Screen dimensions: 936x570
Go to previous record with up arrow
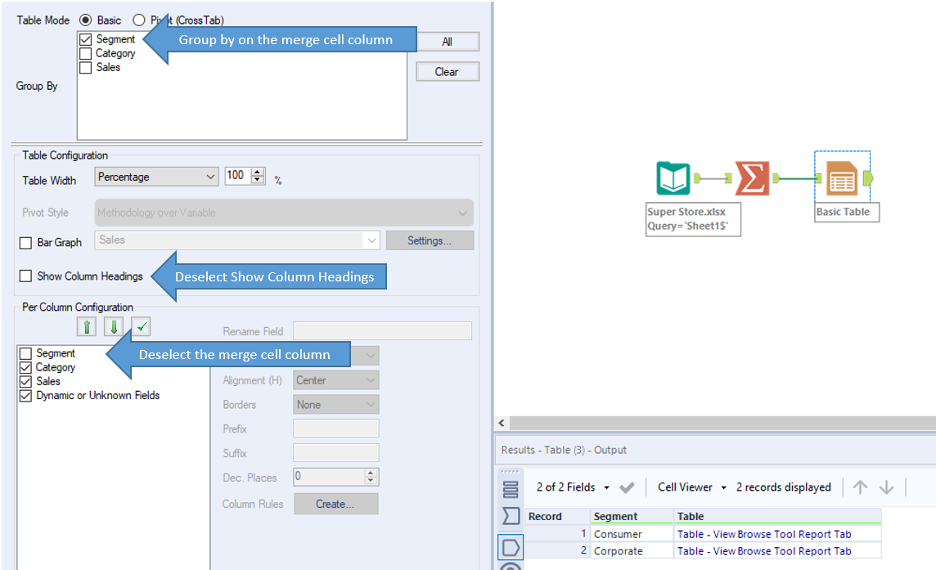coord(860,487)
